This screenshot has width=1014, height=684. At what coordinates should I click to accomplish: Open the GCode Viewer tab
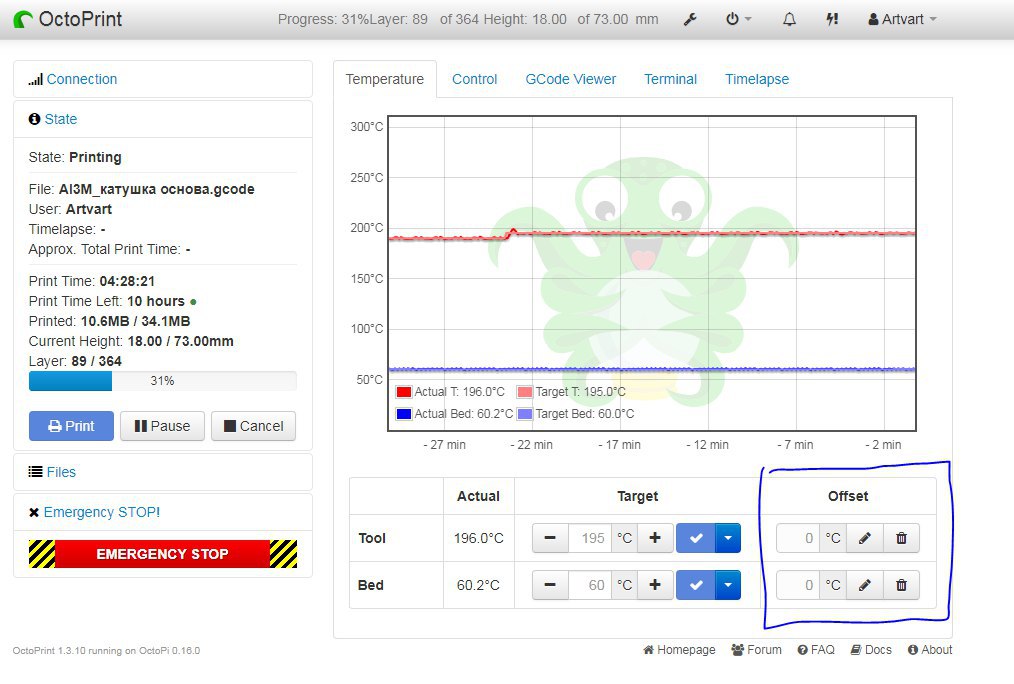point(570,79)
